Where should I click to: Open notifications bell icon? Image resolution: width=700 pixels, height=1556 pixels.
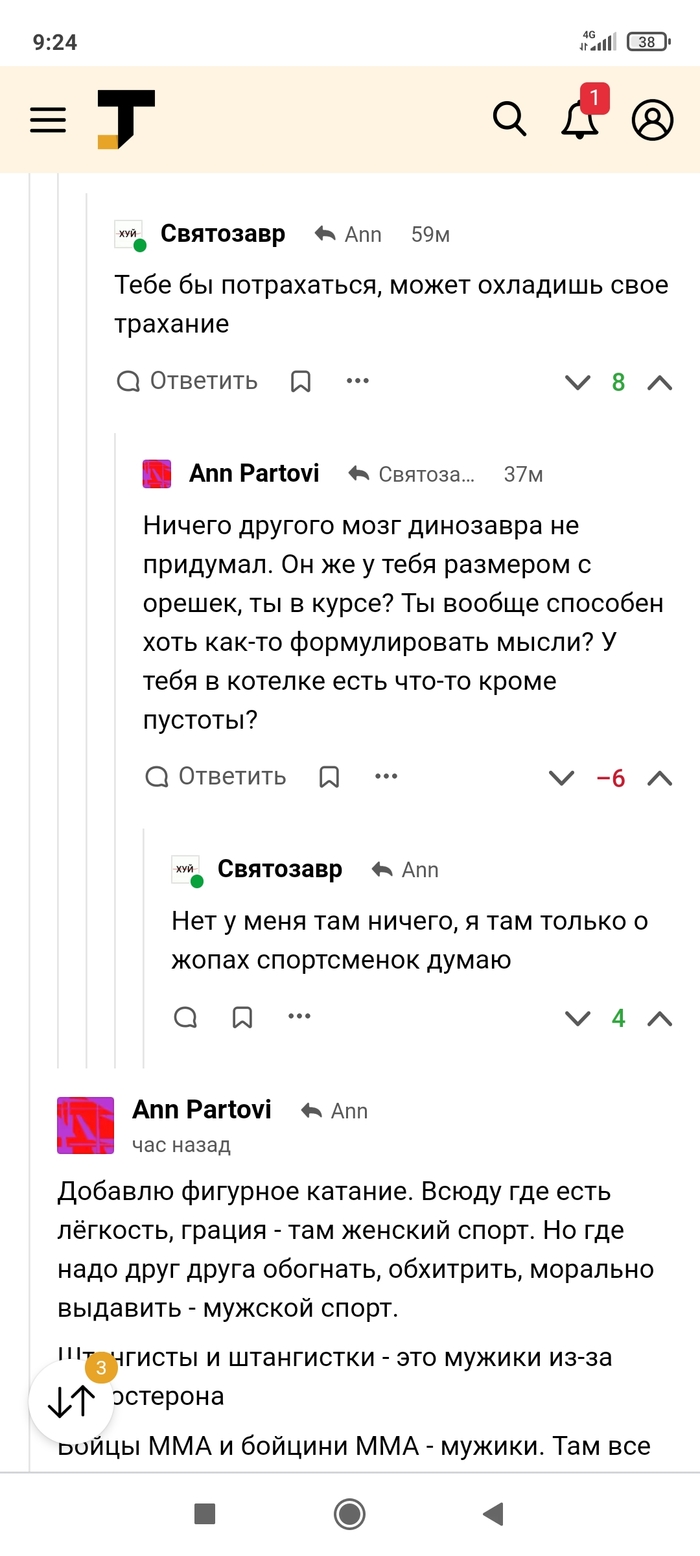tap(579, 121)
